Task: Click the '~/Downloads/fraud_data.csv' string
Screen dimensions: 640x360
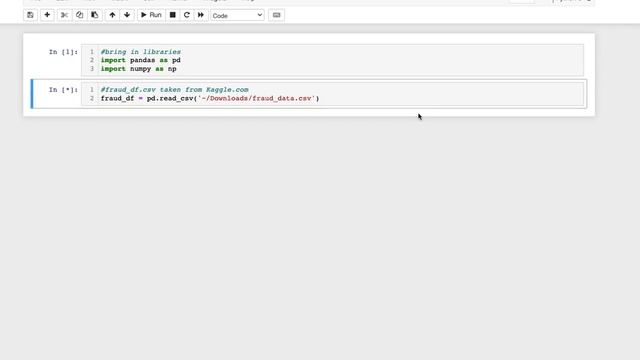Action: click(256, 98)
